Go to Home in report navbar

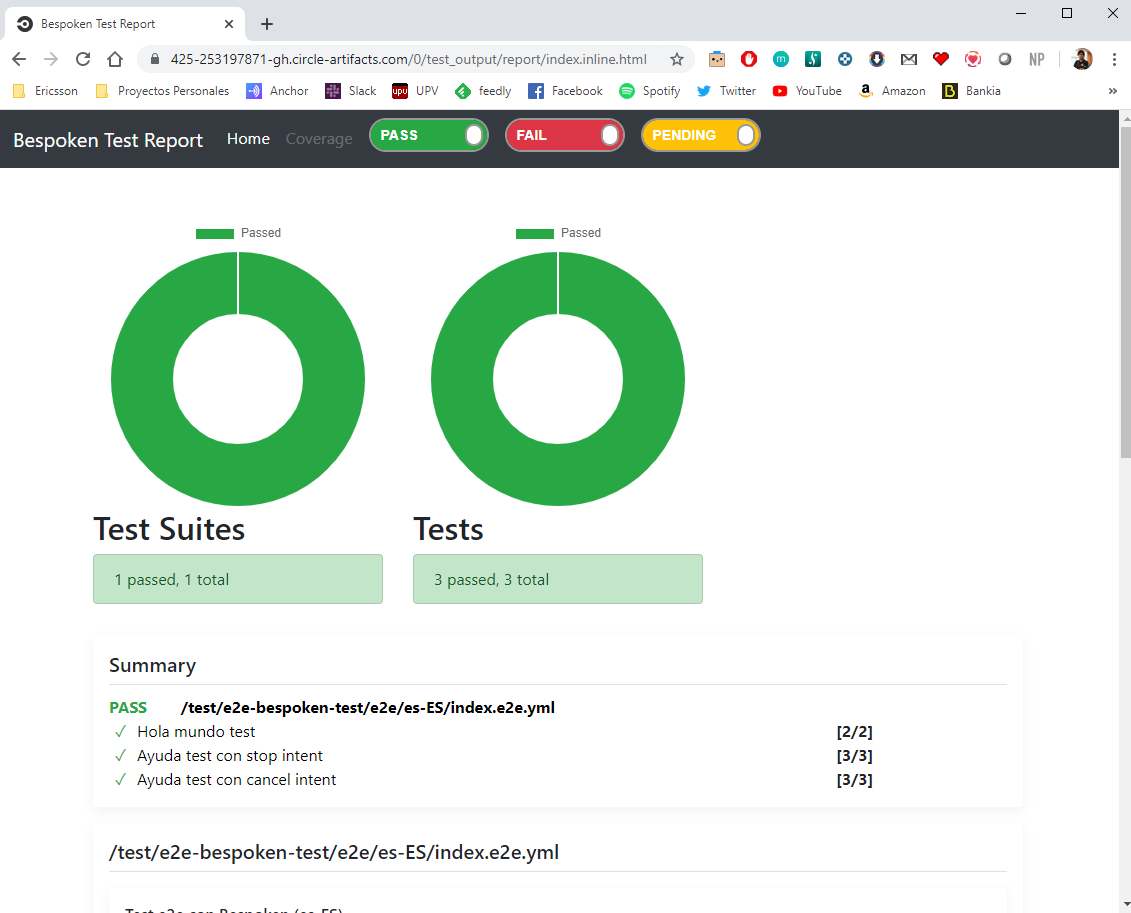[248, 138]
